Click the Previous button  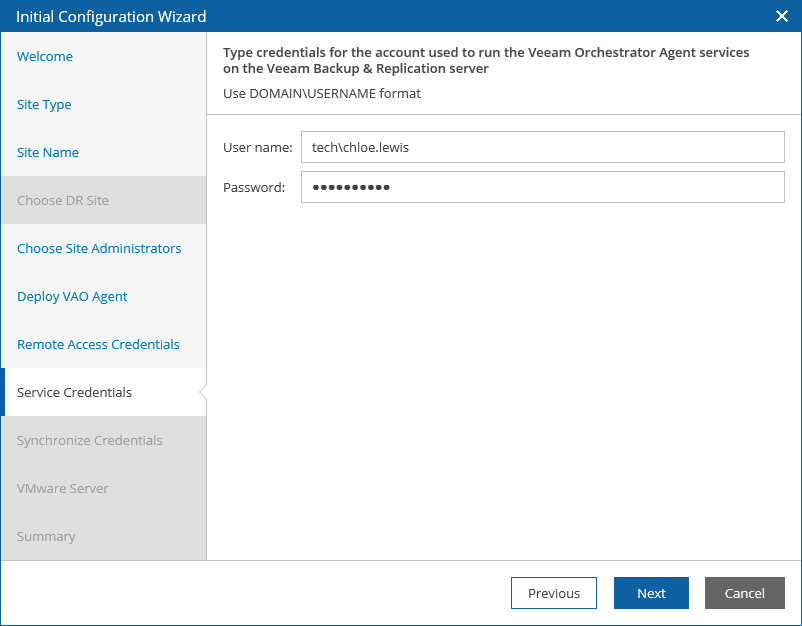coord(554,593)
